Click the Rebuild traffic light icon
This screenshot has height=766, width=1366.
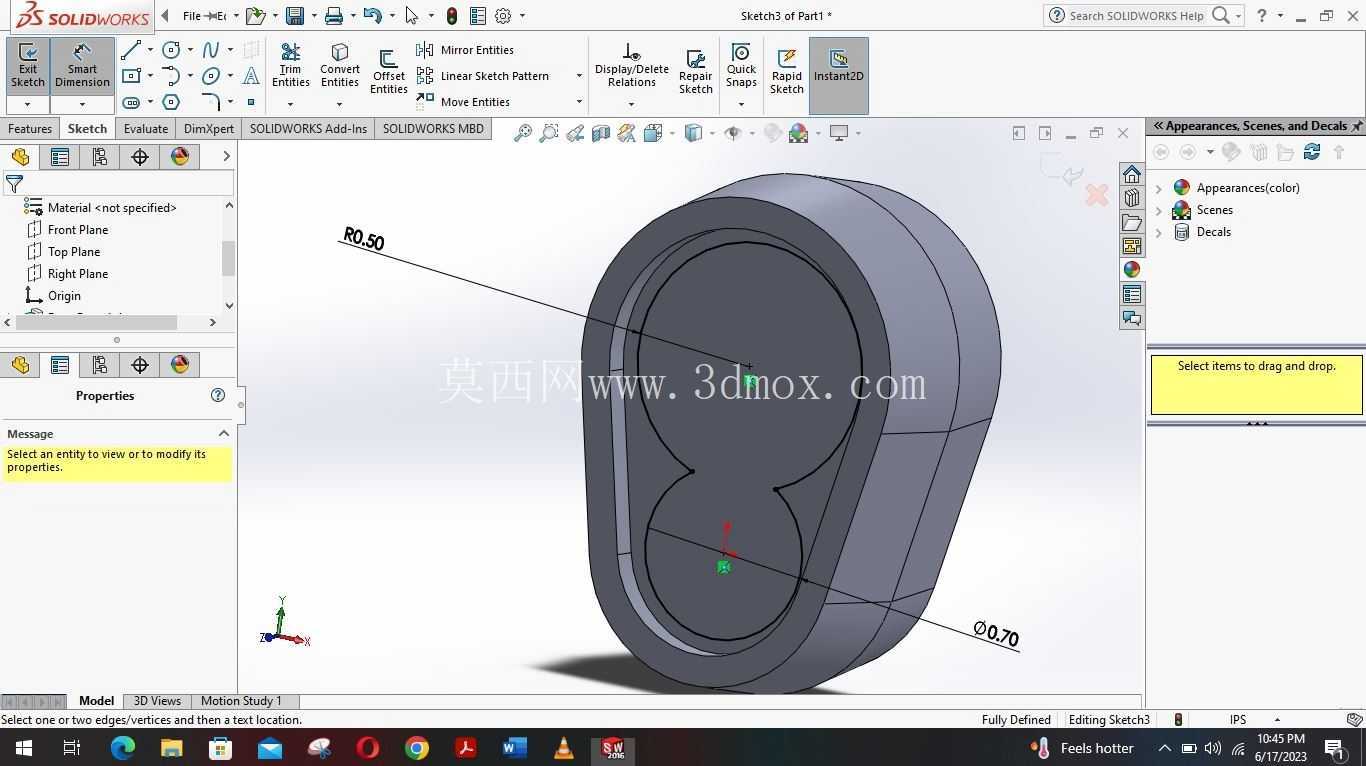click(452, 16)
